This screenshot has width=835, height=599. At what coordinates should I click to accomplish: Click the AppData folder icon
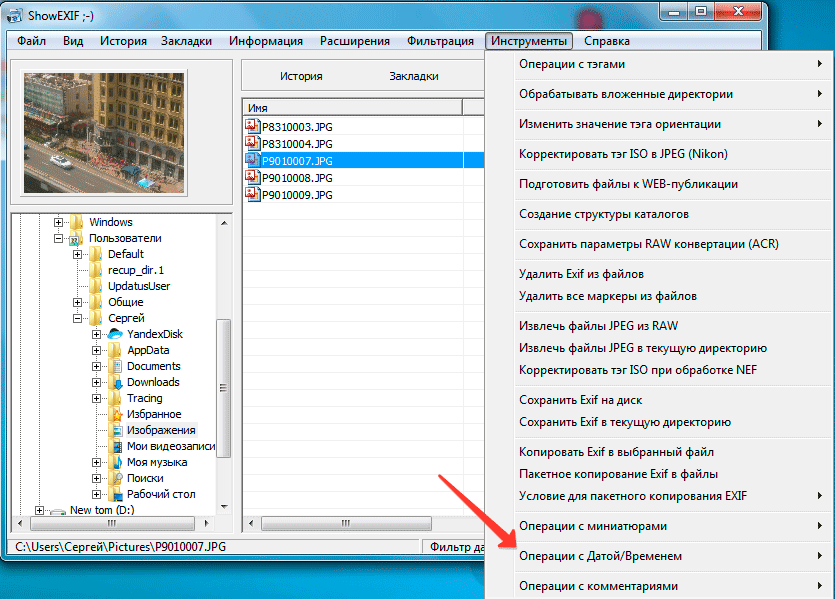click(x=115, y=350)
